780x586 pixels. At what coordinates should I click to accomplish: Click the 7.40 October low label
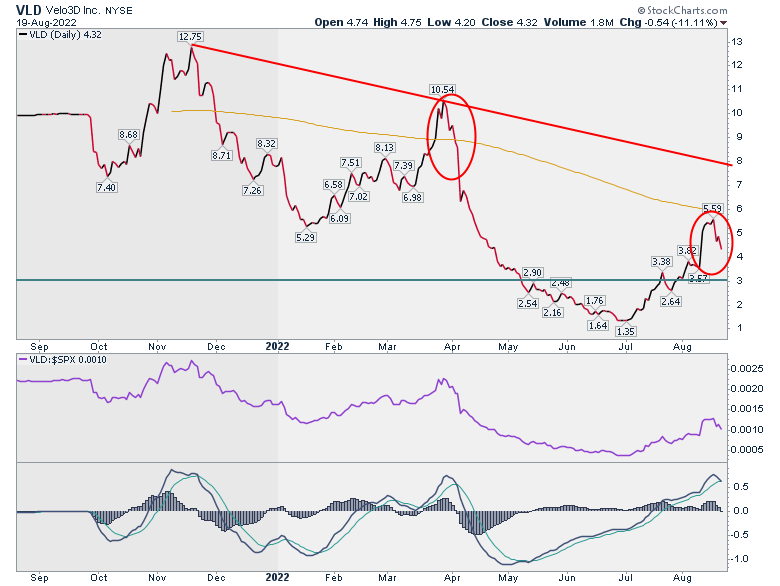(x=106, y=188)
